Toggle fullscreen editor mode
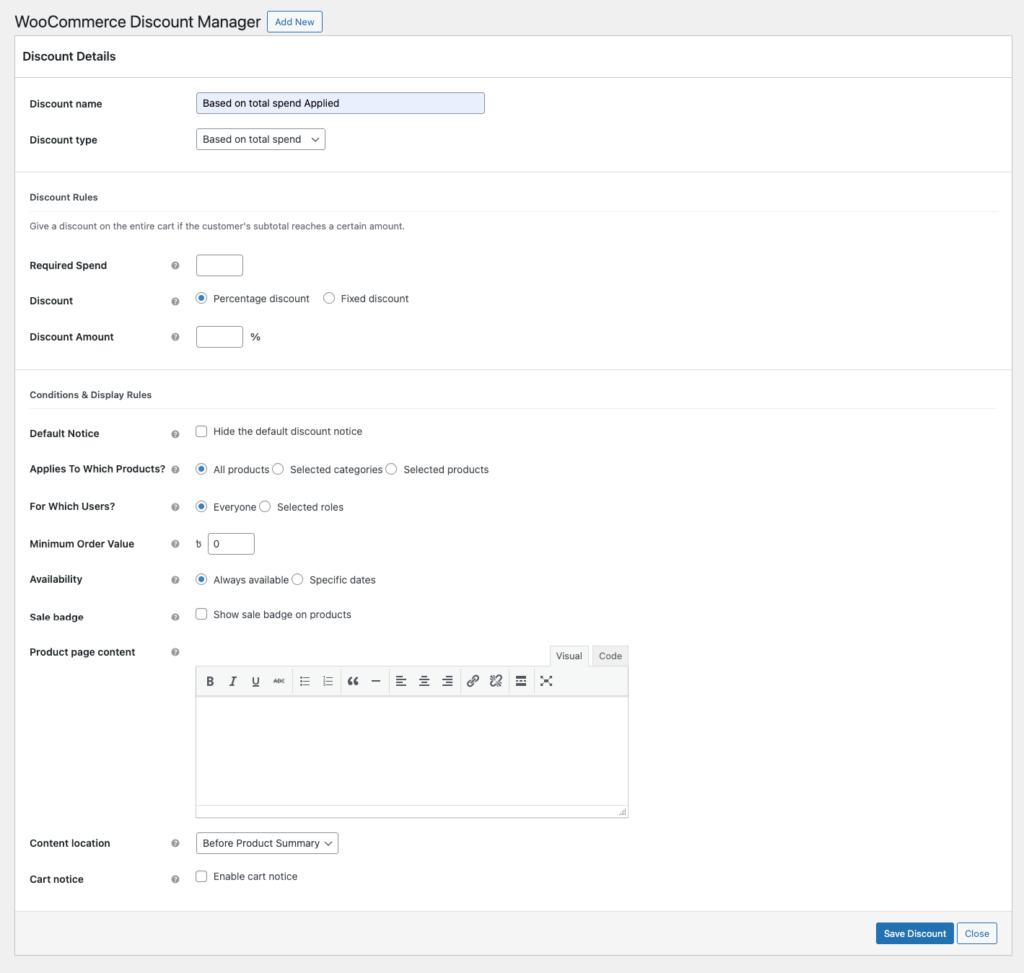Image resolution: width=1024 pixels, height=973 pixels. point(546,681)
